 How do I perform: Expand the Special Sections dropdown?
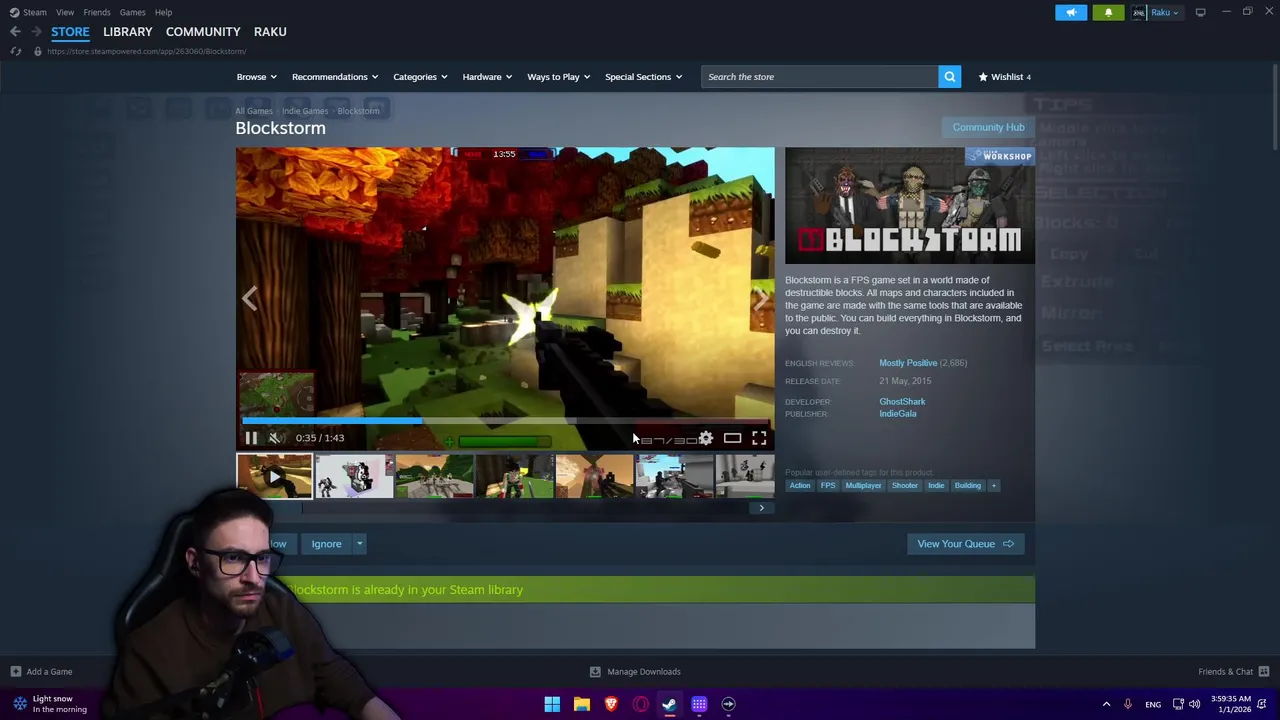[643, 77]
